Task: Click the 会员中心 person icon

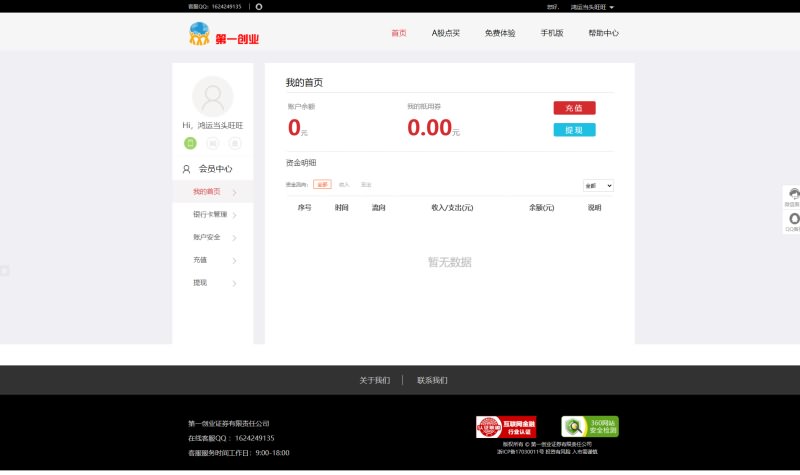Action: click(x=186, y=169)
